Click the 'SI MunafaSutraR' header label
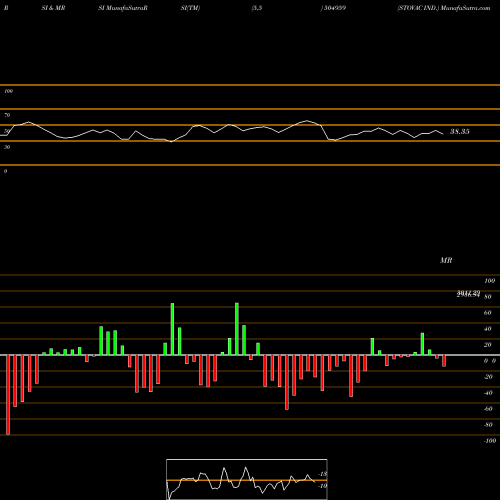Screen dimensions: 500x500 pyautogui.click(x=123, y=8)
